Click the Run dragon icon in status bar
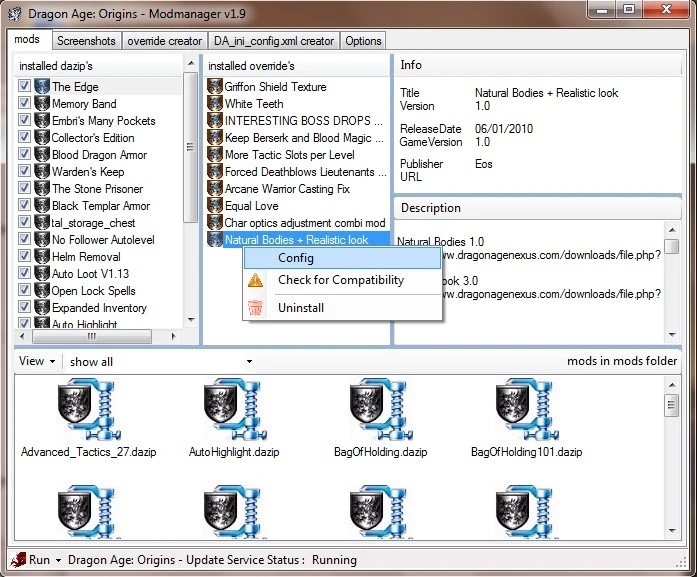This screenshot has height=577, width=697. click(x=18, y=560)
